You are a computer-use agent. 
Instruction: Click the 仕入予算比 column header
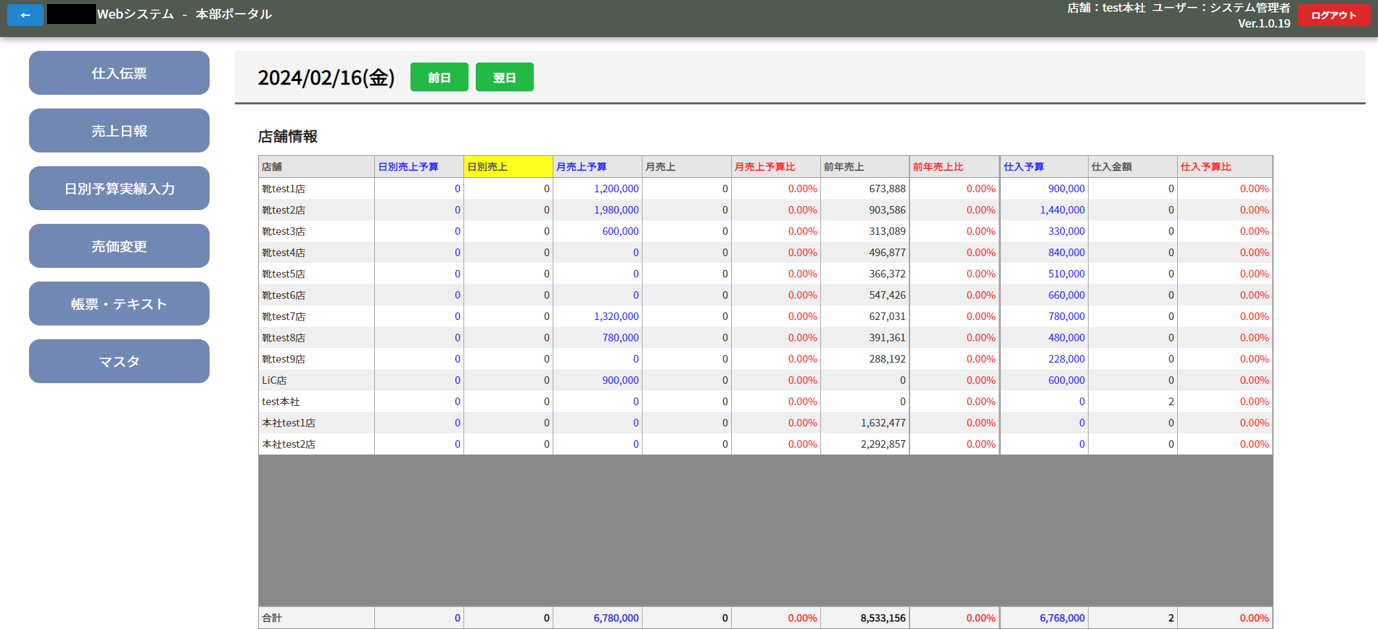pyautogui.click(x=1224, y=167)
